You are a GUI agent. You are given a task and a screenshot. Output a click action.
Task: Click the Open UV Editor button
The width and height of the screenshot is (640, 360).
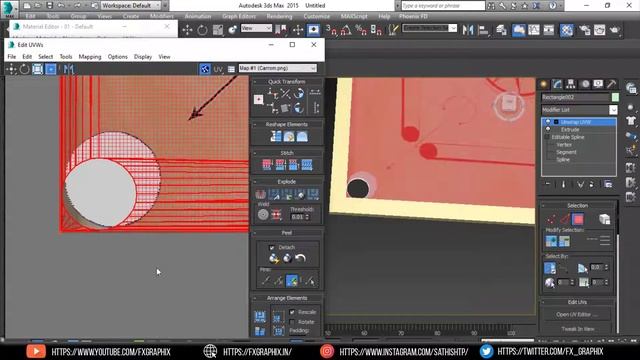click(x=577, y=315)
